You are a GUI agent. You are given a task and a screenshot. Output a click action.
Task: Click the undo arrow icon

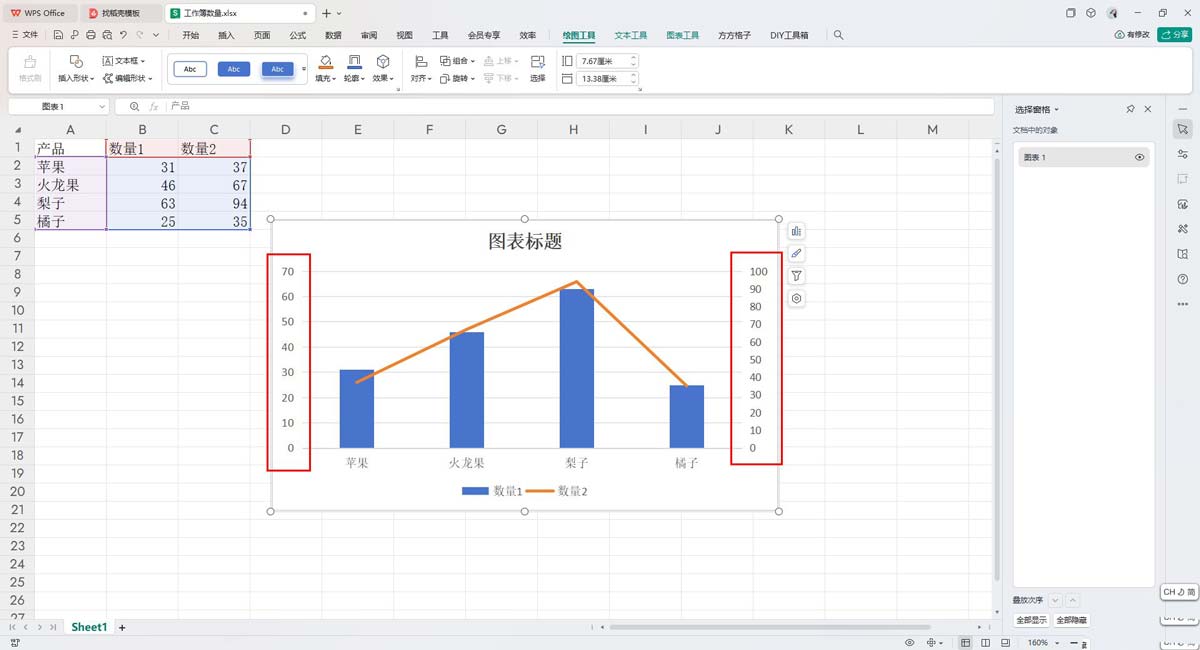123,35
